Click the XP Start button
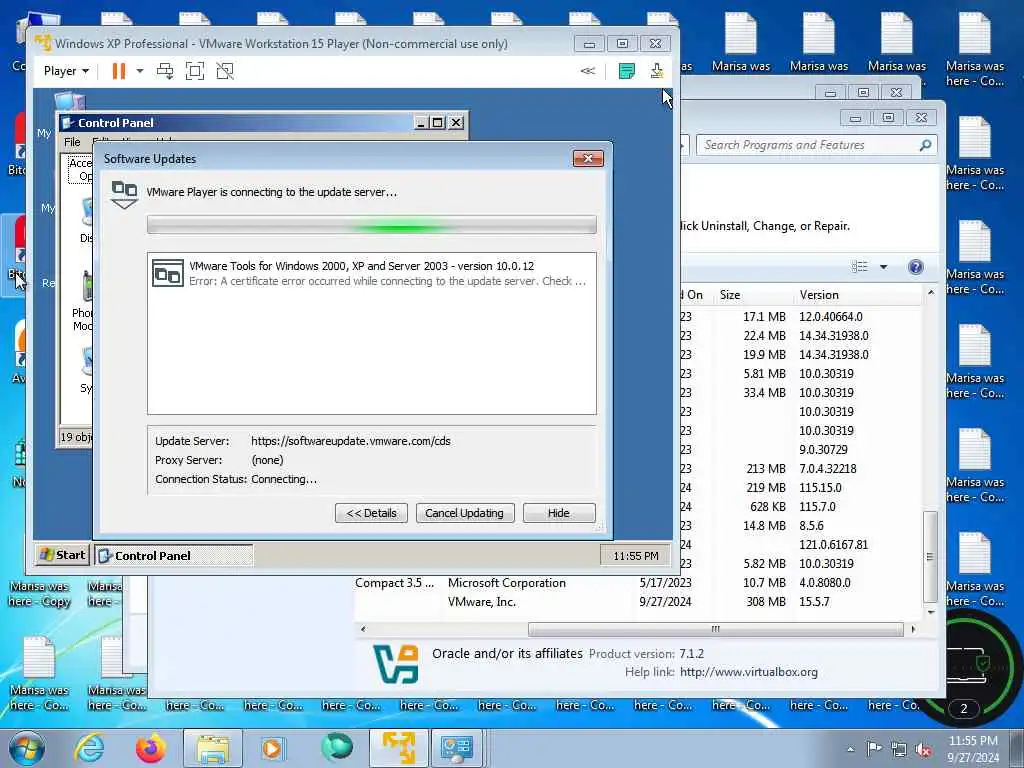Viewport: 1024px width, 768px height. click(x=62, y=555)
